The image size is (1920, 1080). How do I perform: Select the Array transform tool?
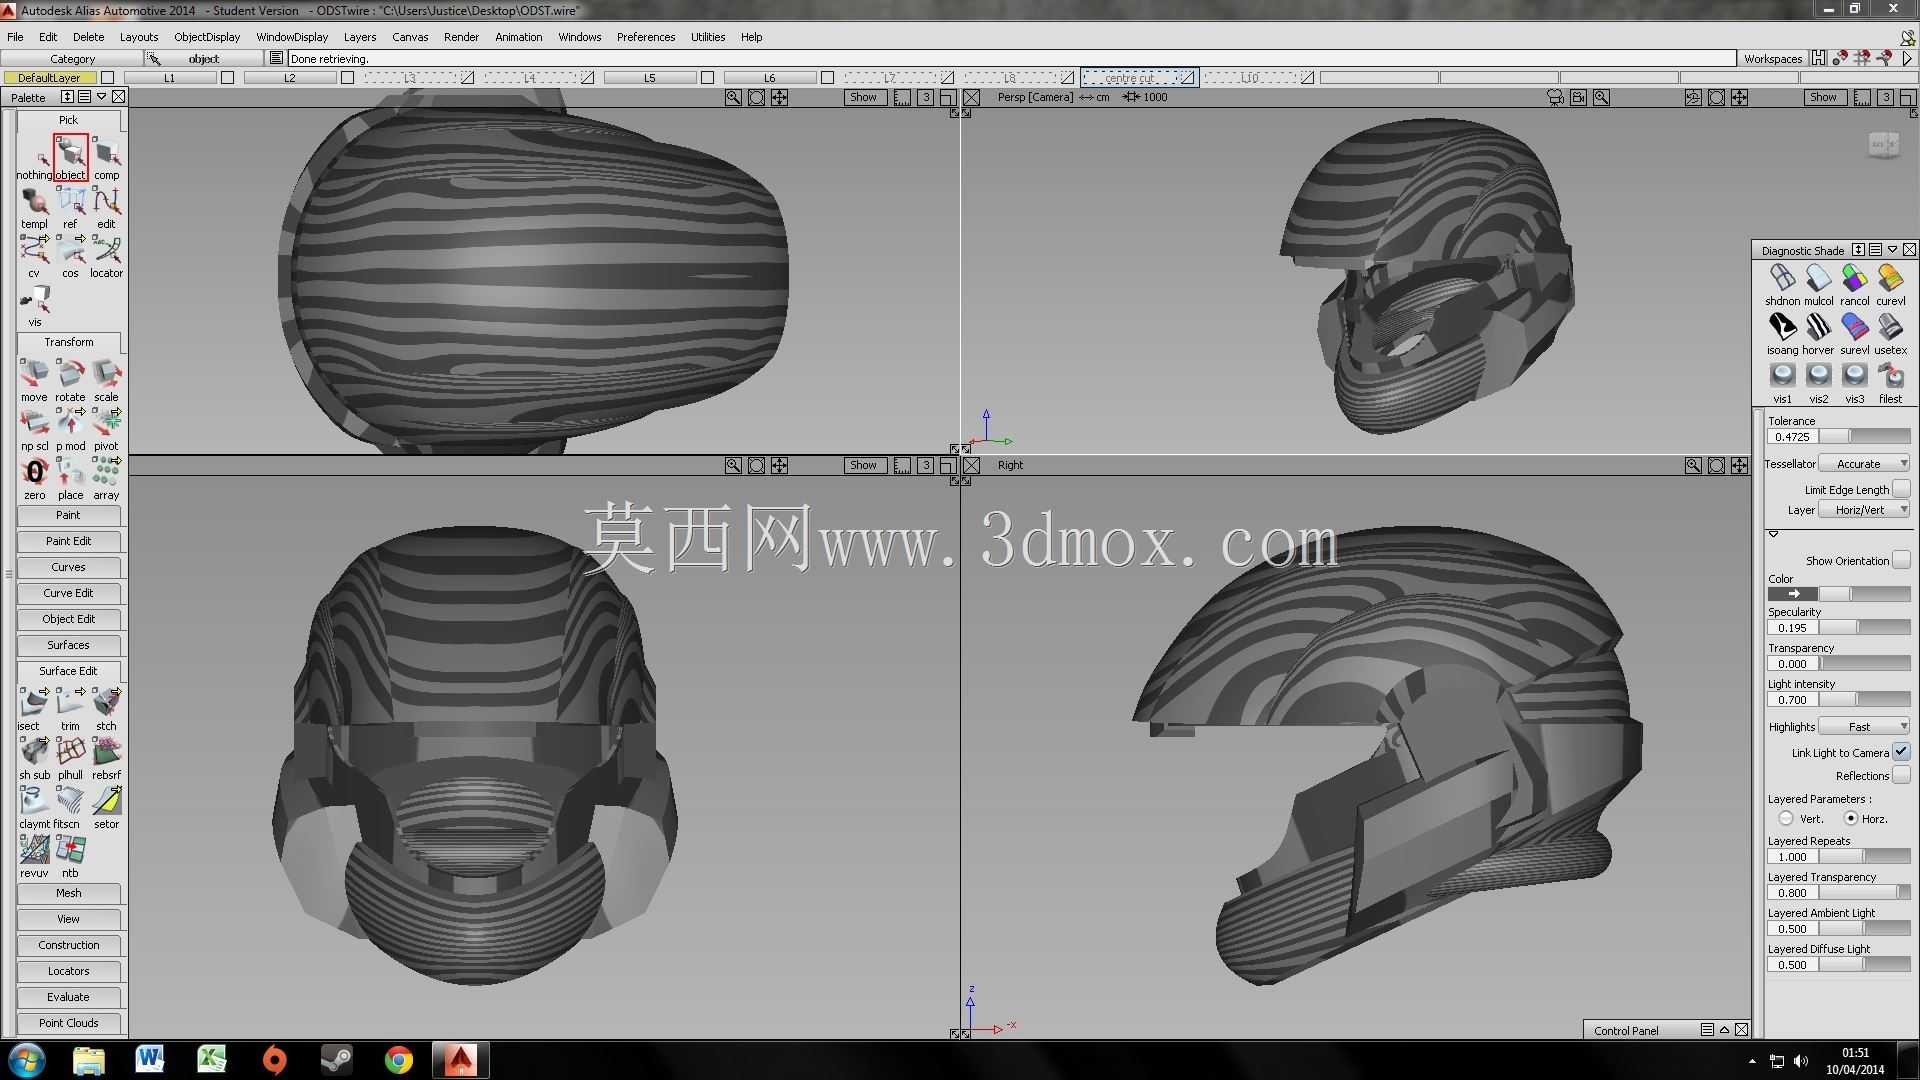106,478
